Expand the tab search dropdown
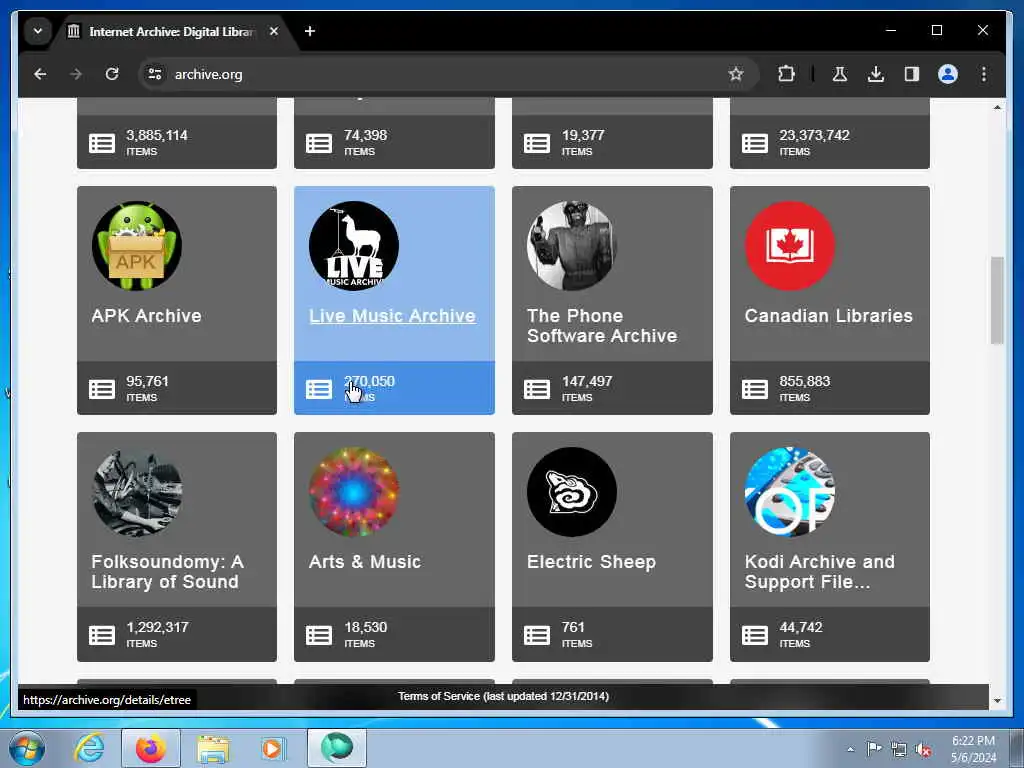1024x768 pixels. click(x=38, y=31)
